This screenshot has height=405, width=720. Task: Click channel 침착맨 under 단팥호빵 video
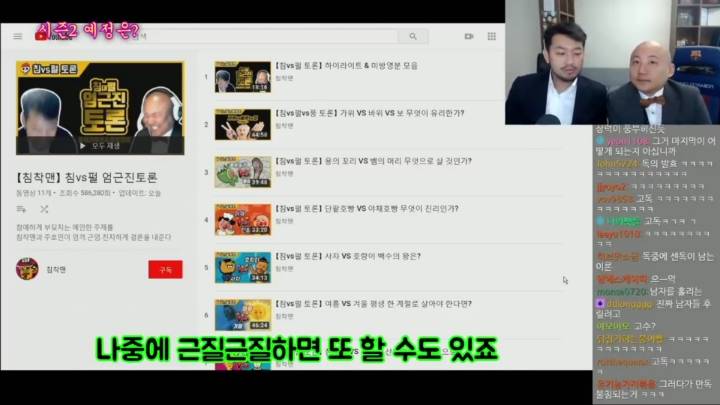[284, 221]
